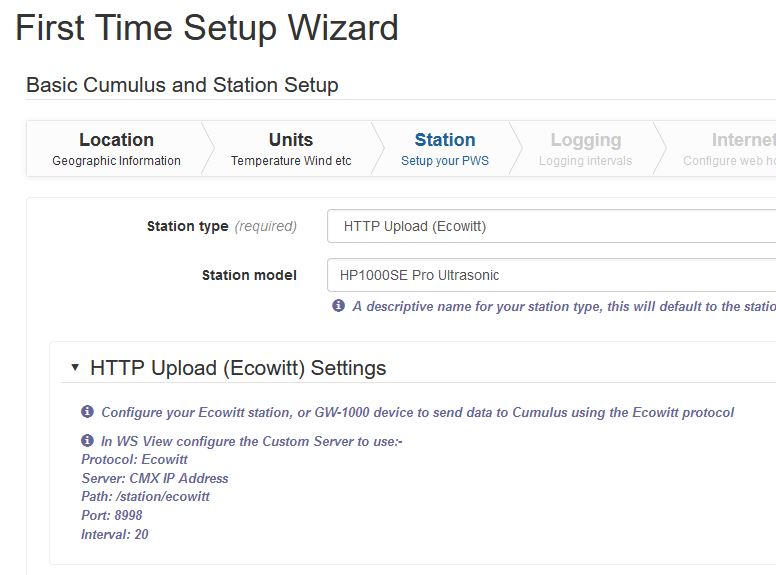Click the "Basic Cumulus and Station Setup" heading
Image resolution: width=776 pixels, height=575 pixels.
point(182,85)
